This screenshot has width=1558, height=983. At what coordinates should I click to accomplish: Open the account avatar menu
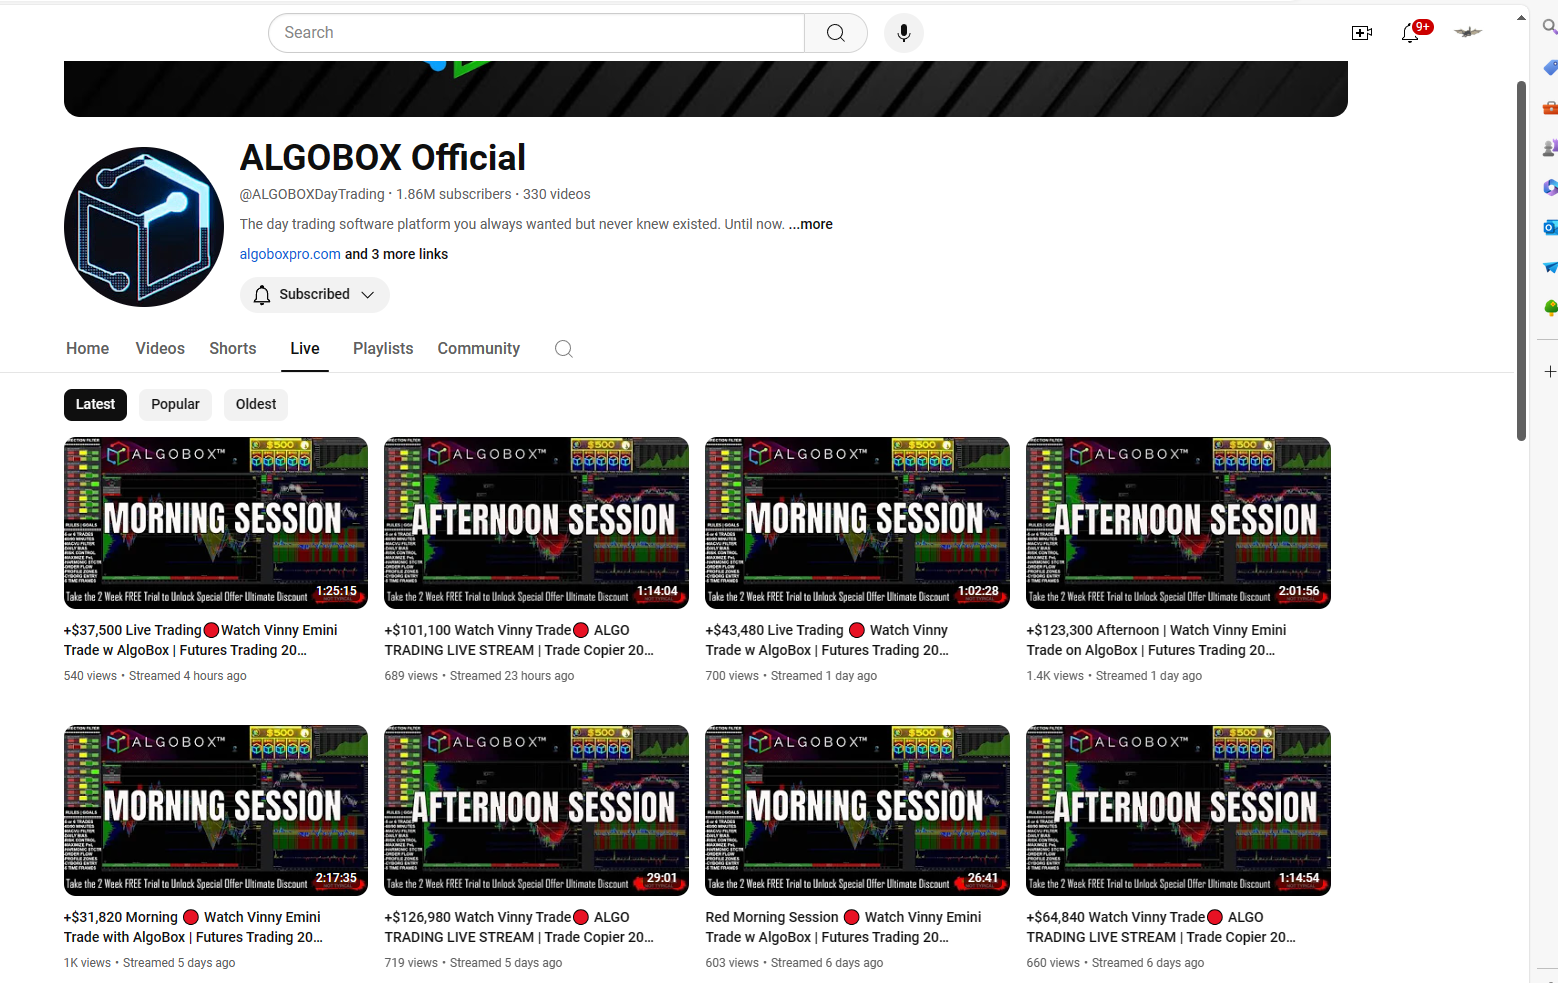click(x=1468, y=33)
